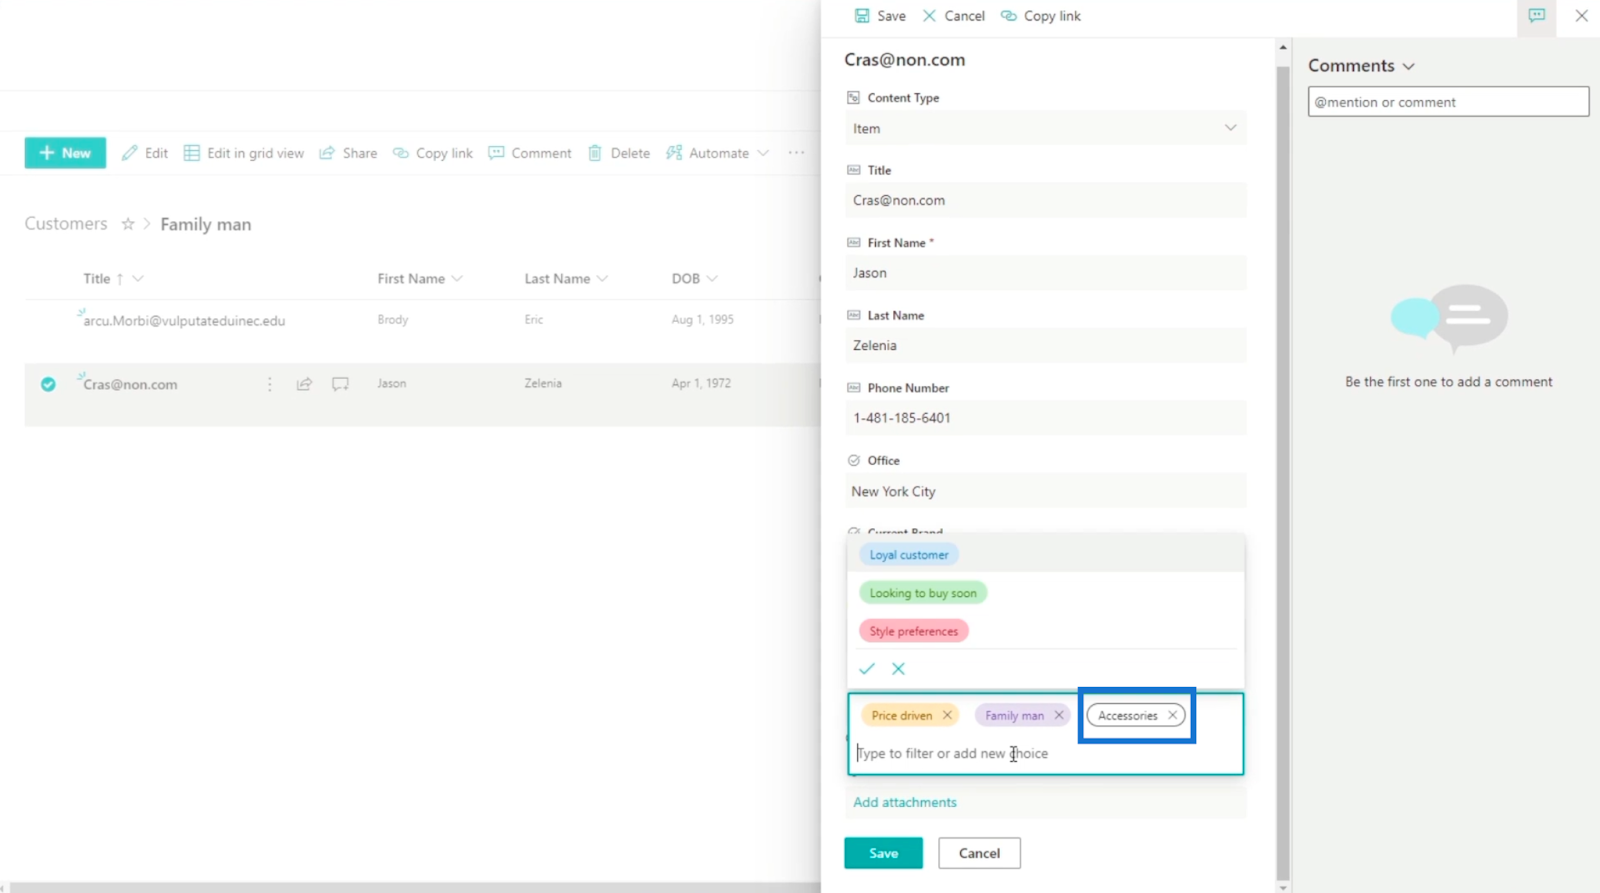Click the Phone Number field
The height and width of the screenshot is (893, 1600).
click(x=1045, y=418)
